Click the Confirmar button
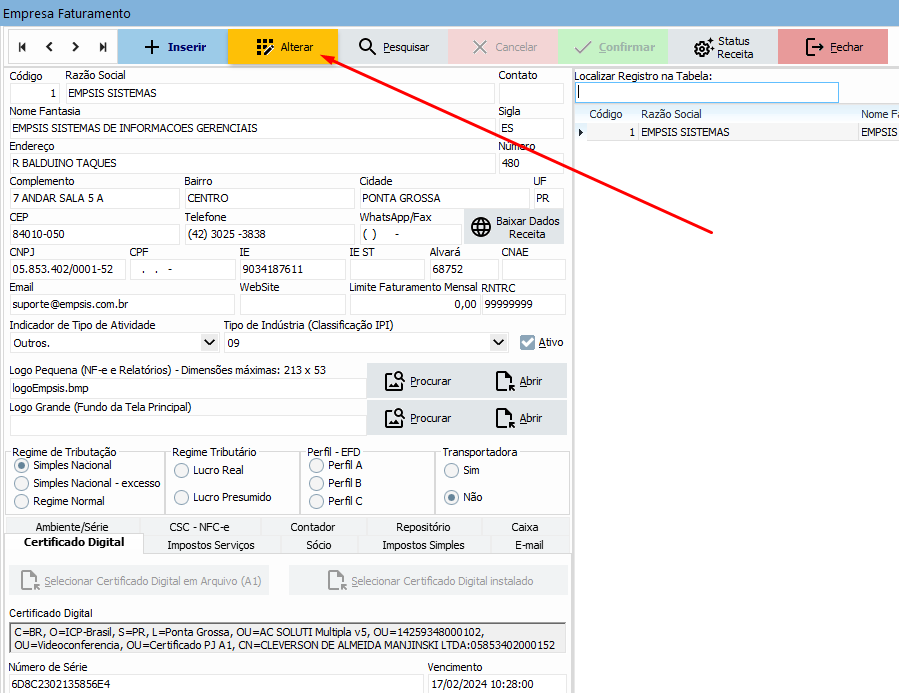 (x=613, y=47)
